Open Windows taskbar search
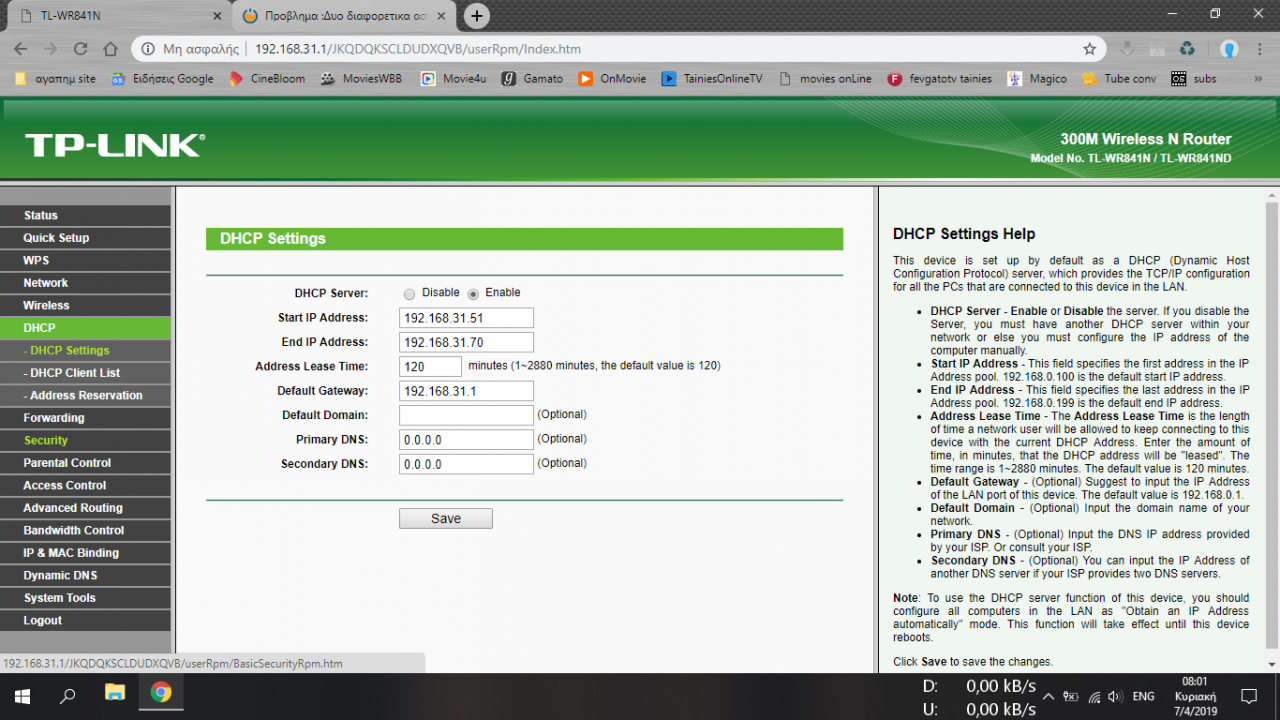 68,696
